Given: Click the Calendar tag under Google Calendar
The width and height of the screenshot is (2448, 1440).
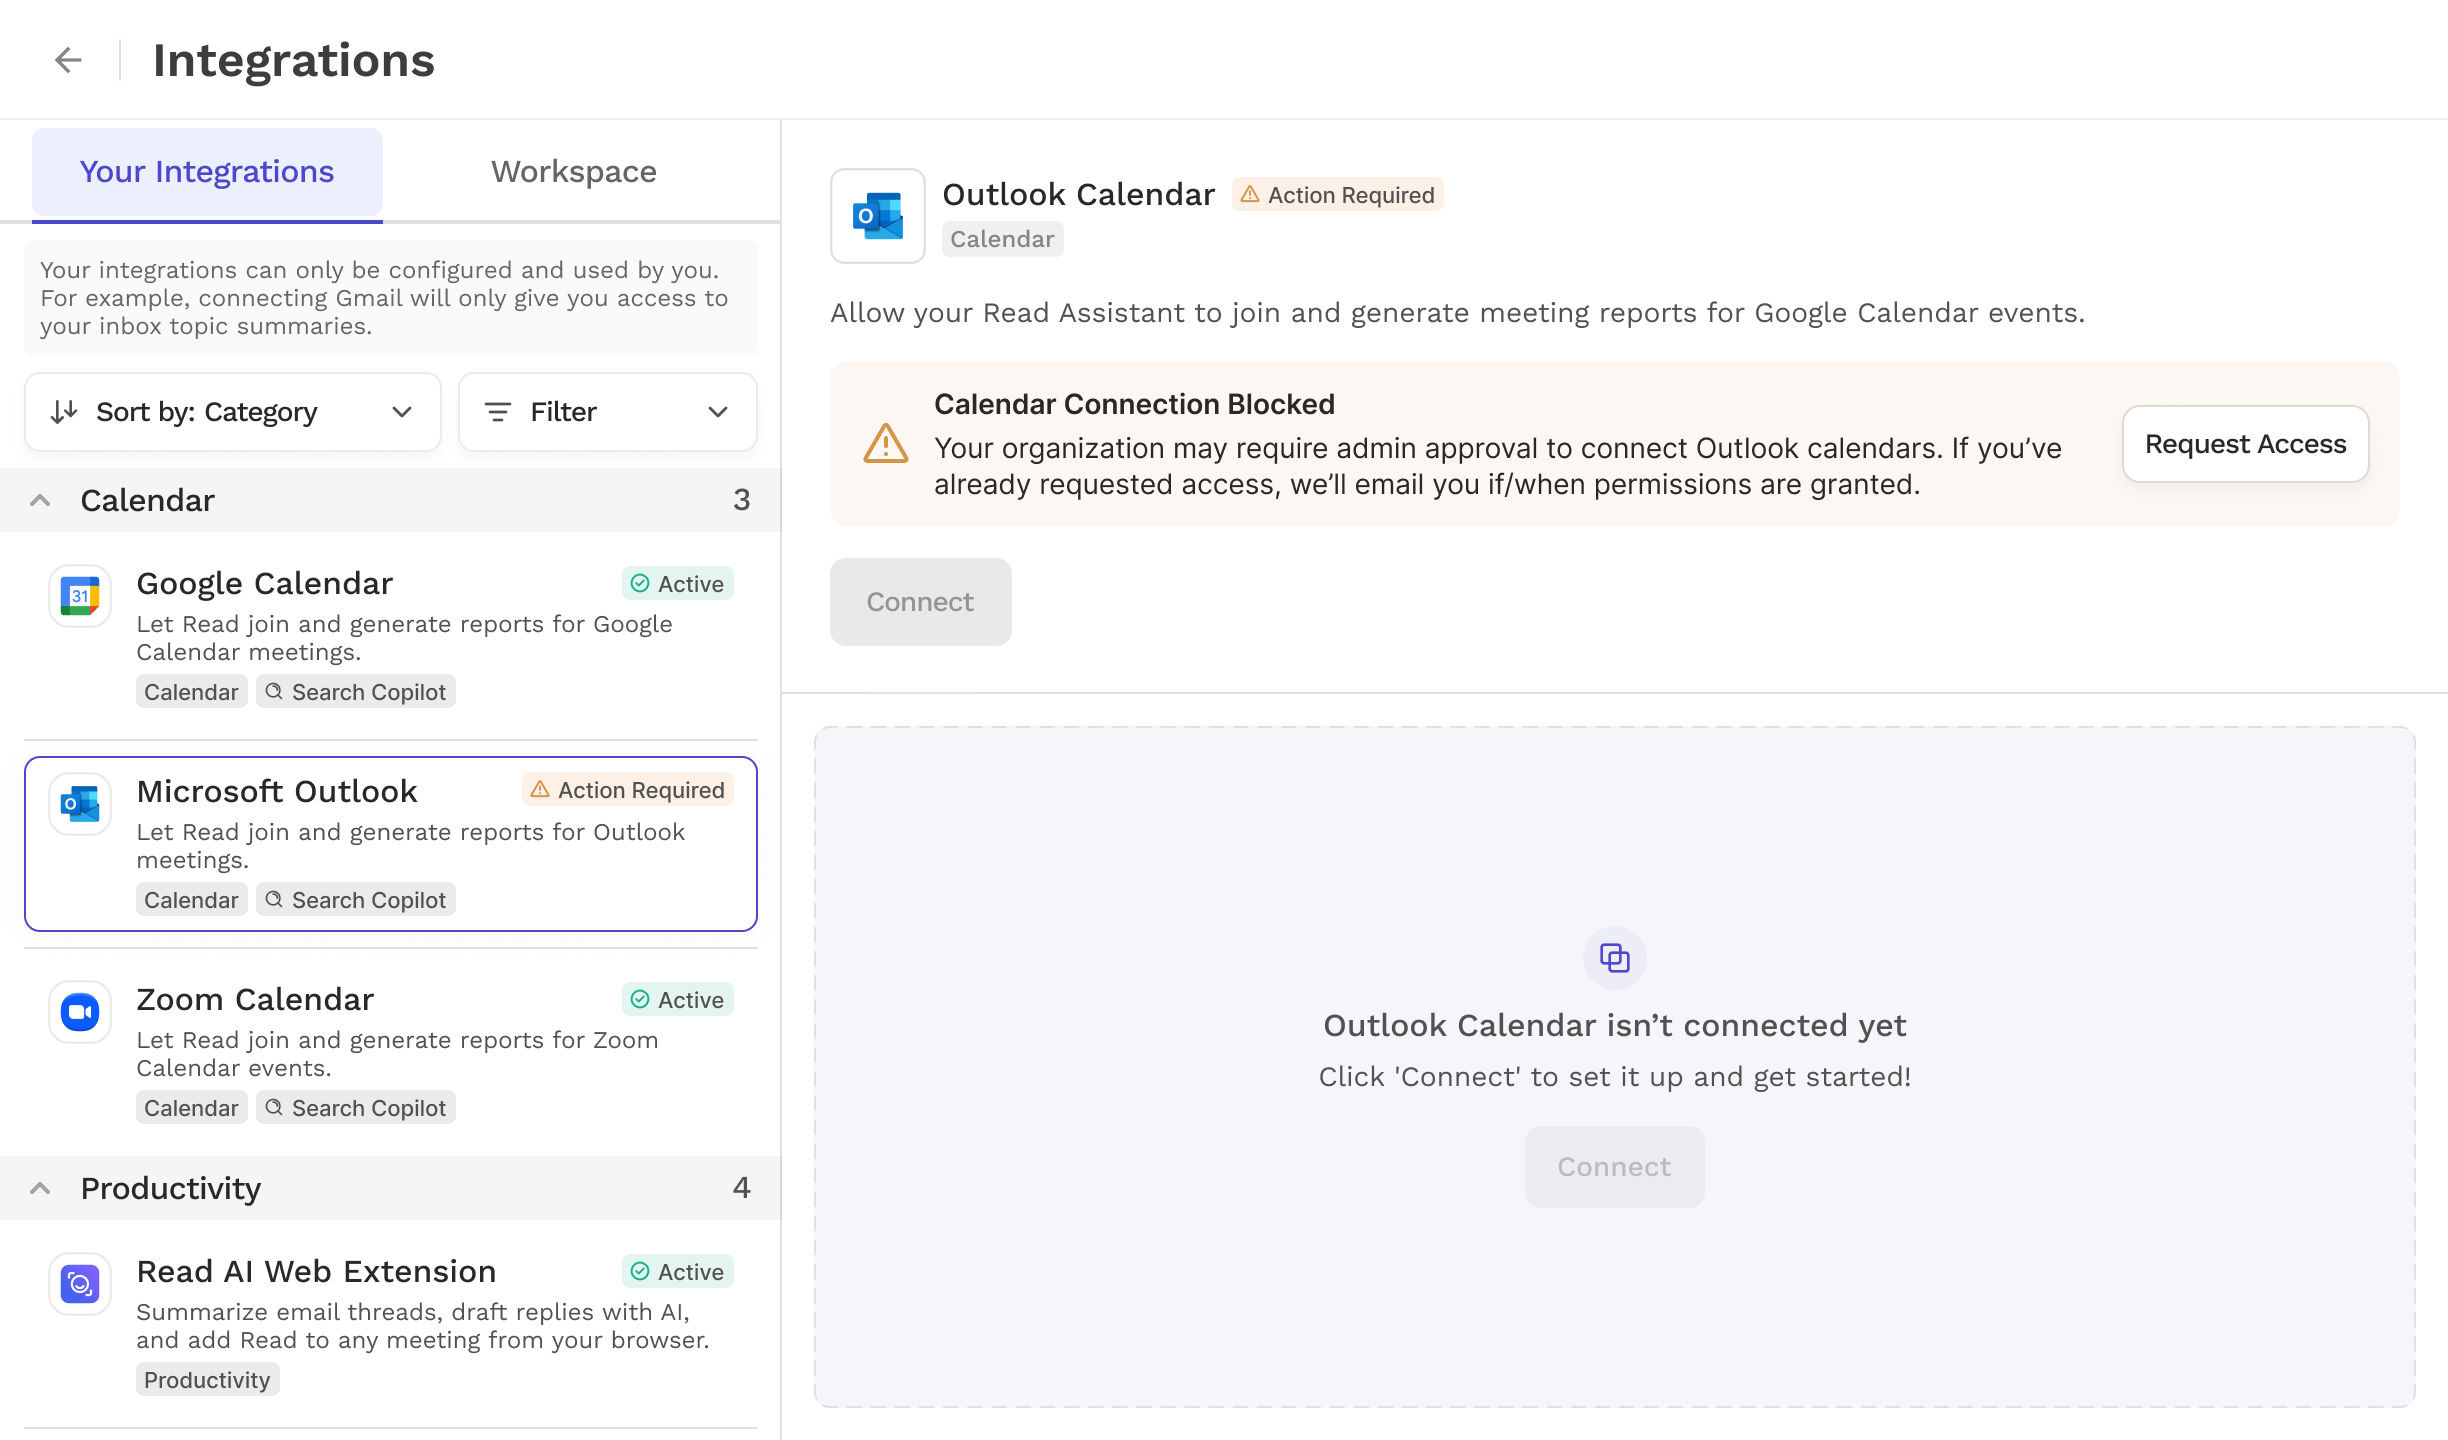Looking at the screenshot, I should (191, 692).
